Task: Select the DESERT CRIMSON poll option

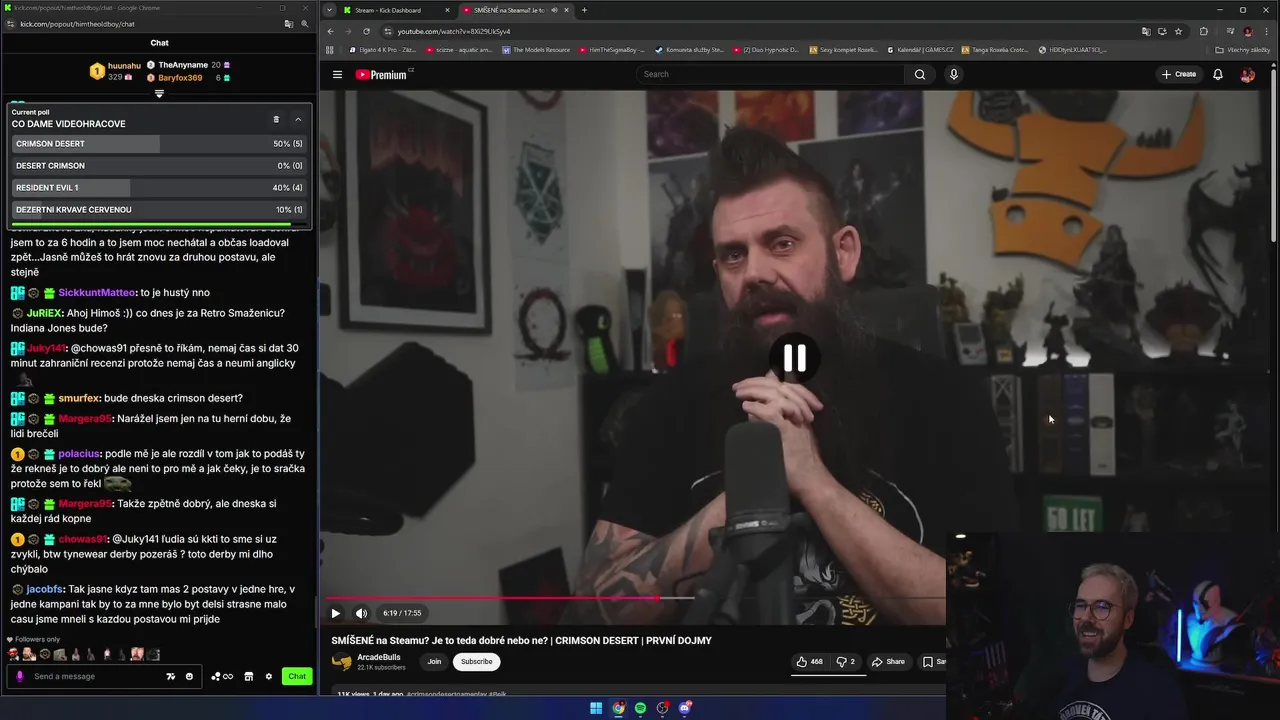Action: coord(159,166)
